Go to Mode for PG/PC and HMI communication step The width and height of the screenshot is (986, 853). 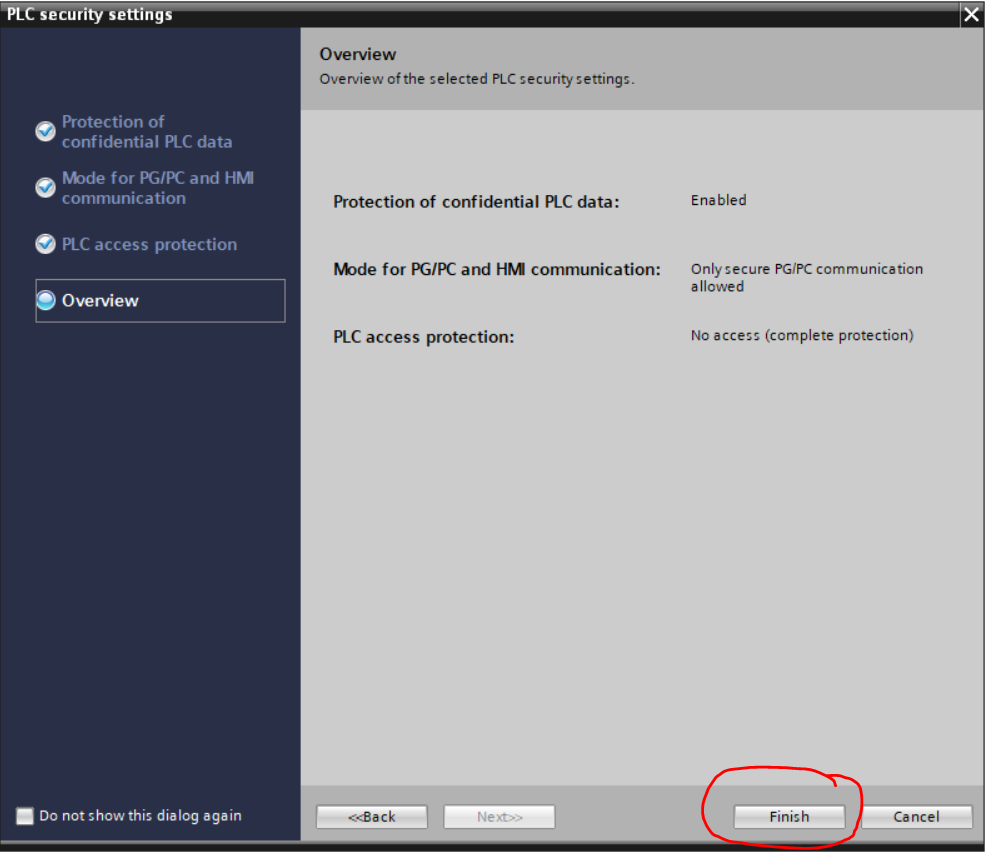(x=157, y=187)
